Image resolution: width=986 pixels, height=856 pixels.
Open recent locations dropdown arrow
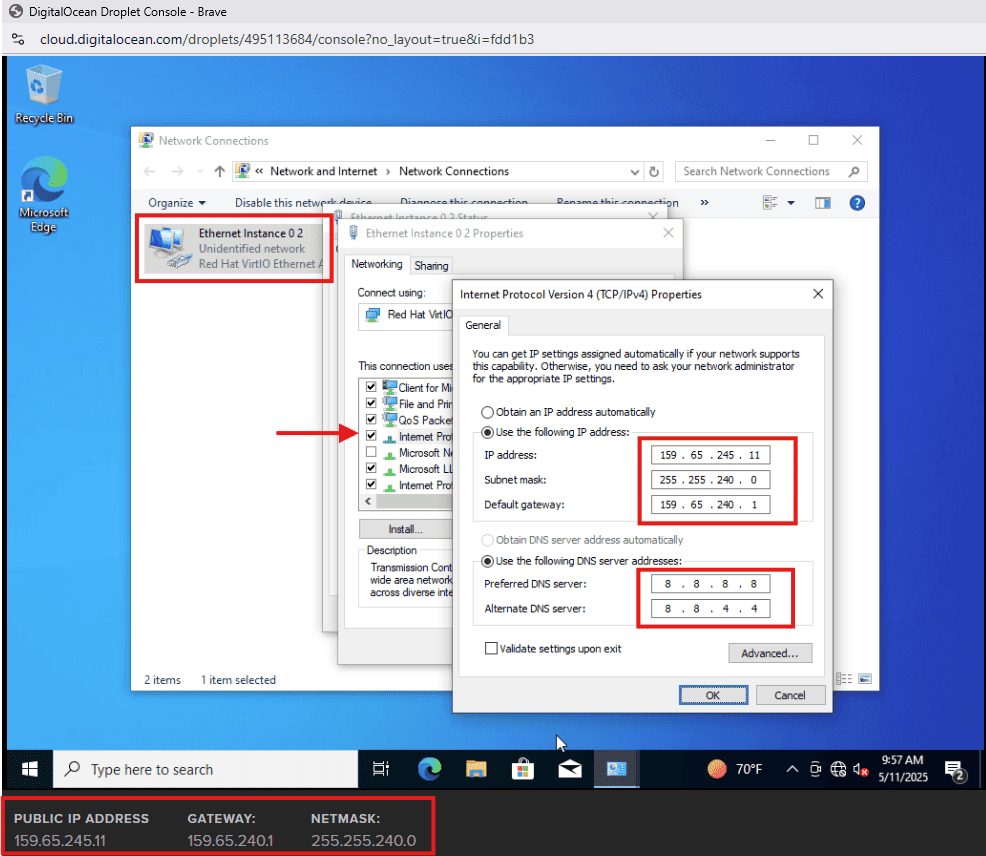click(x=200, y=171)
